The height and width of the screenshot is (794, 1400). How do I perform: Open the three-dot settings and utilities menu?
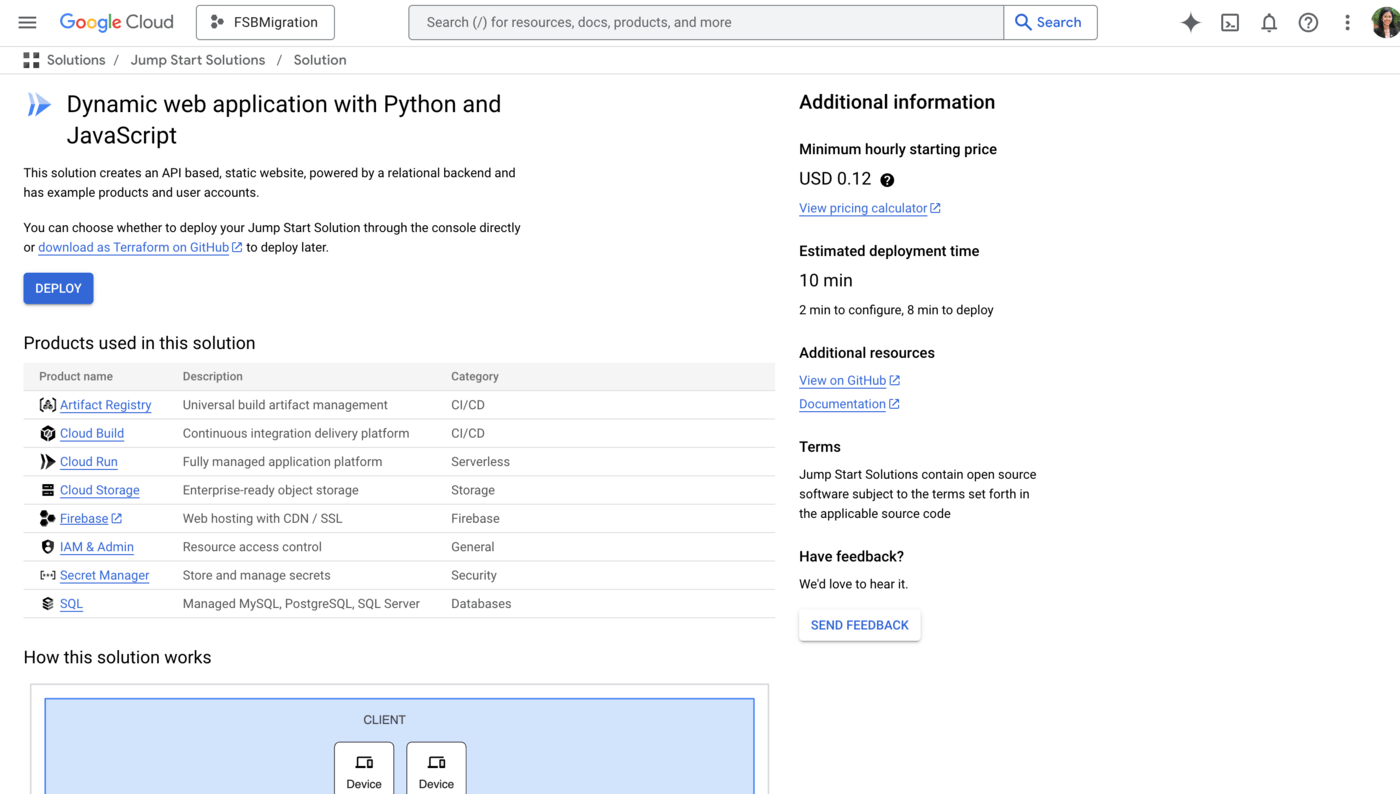[x=1347, y=22]
